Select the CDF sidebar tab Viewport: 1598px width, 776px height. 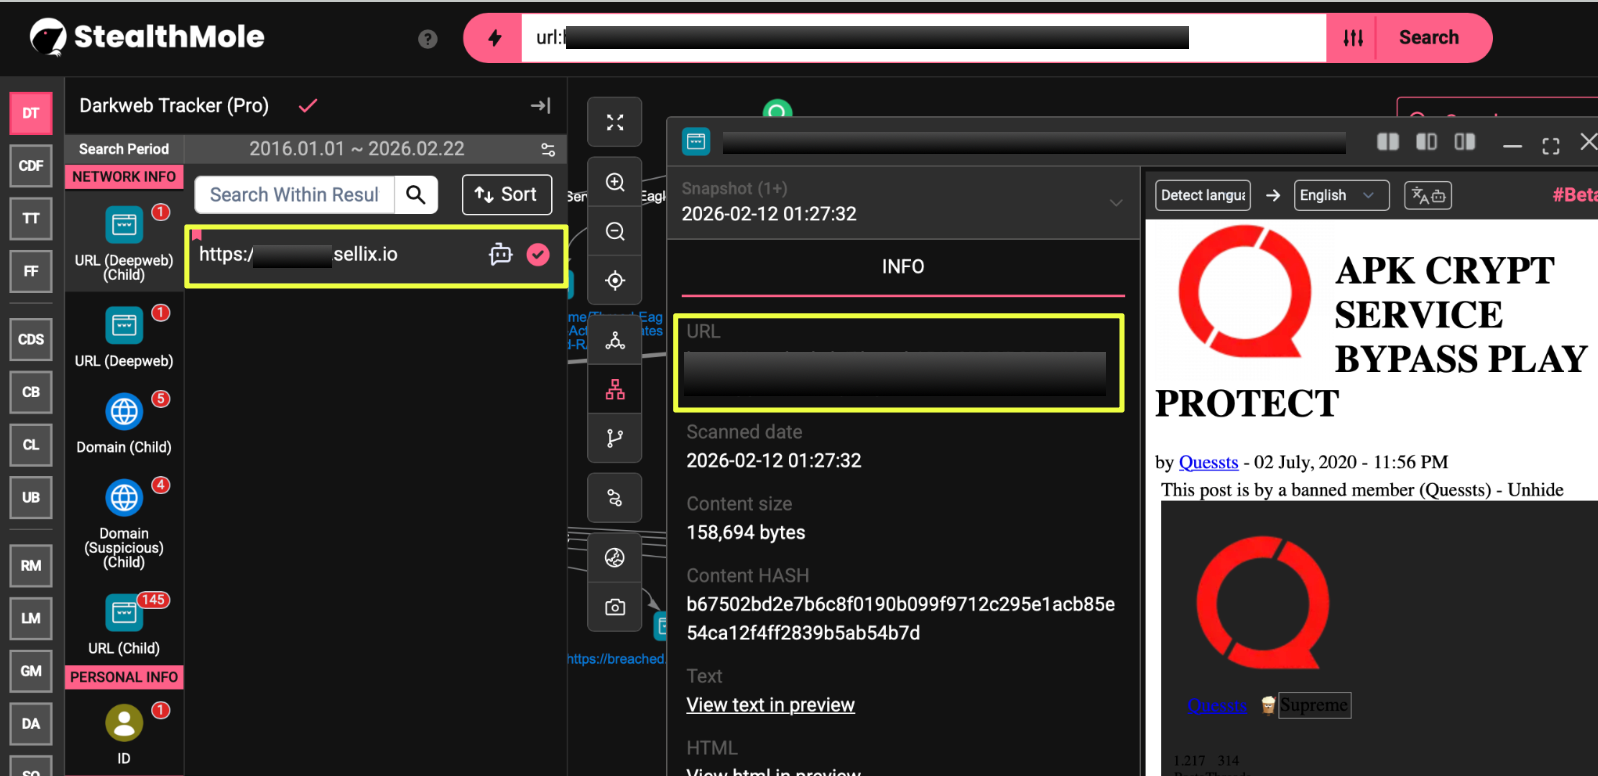click(31, 166)
